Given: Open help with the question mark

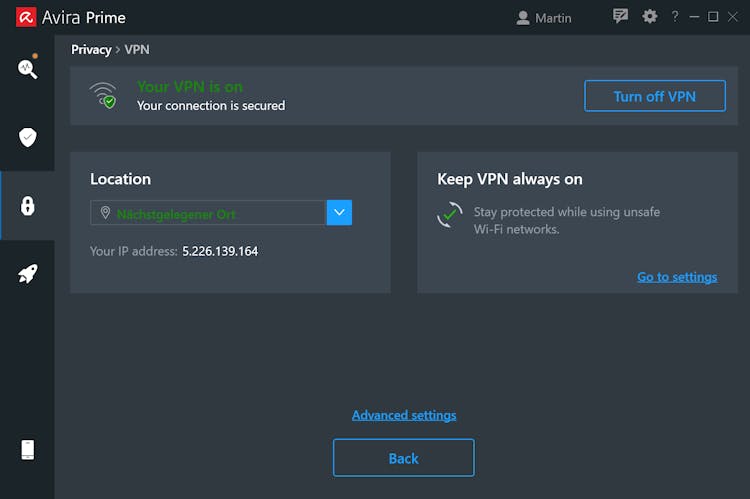Looking at the screenshot, I should point(675,16).
